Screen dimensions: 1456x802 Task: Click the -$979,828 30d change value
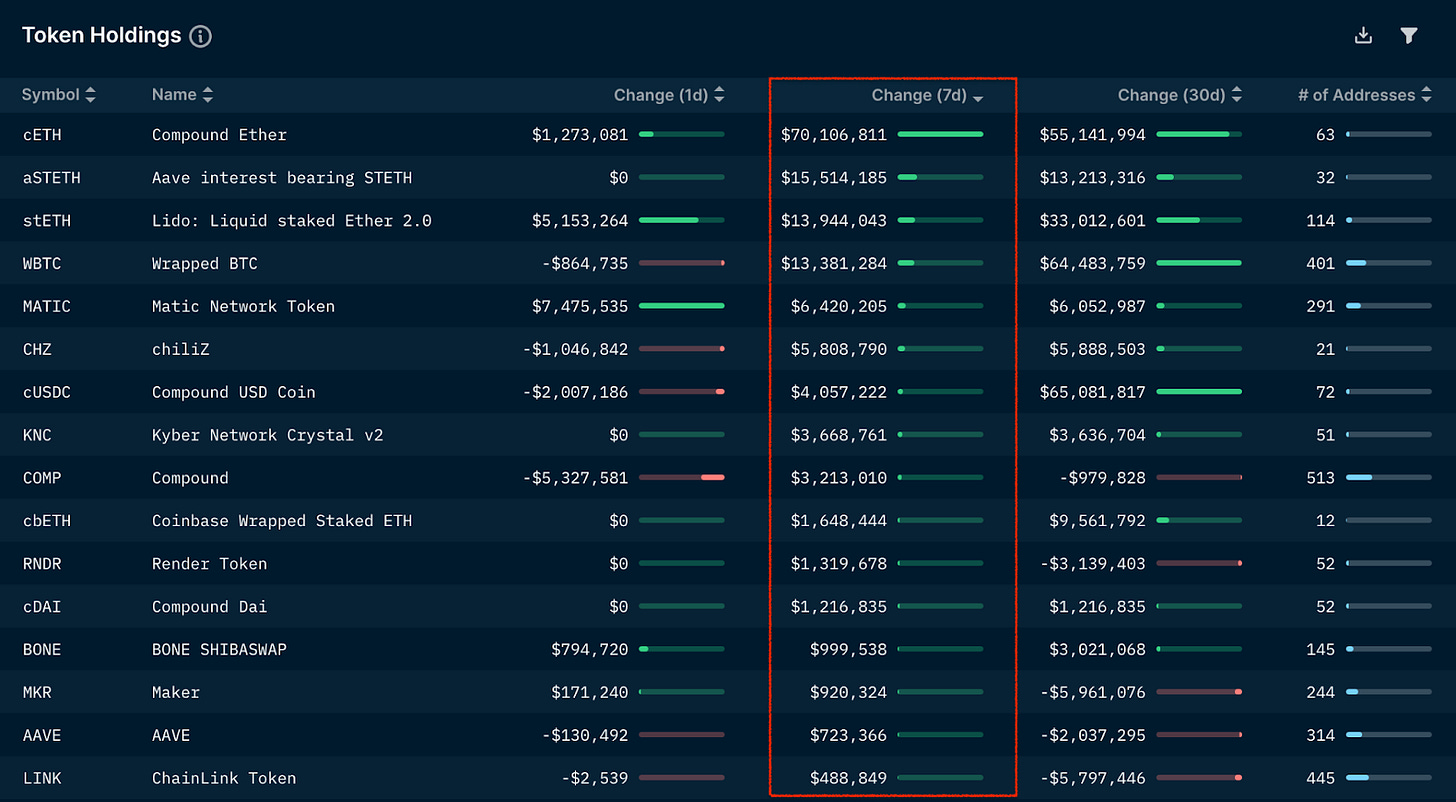point(1103,479)
